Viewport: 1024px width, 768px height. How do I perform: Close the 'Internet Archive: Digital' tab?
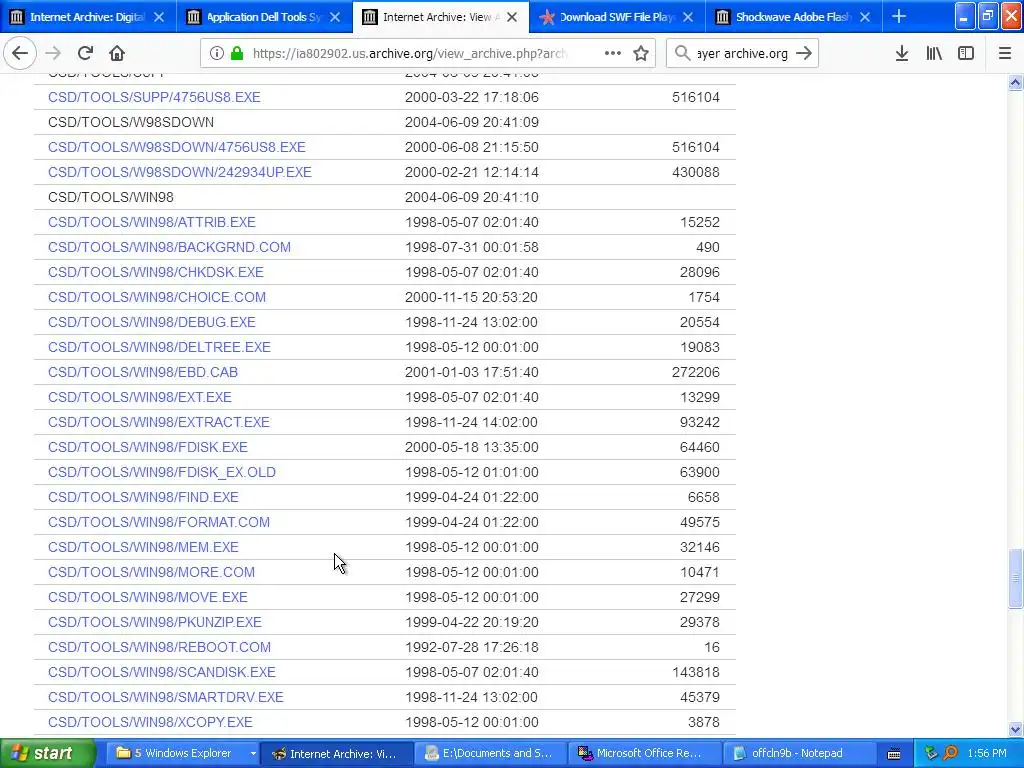click(159, 17)
